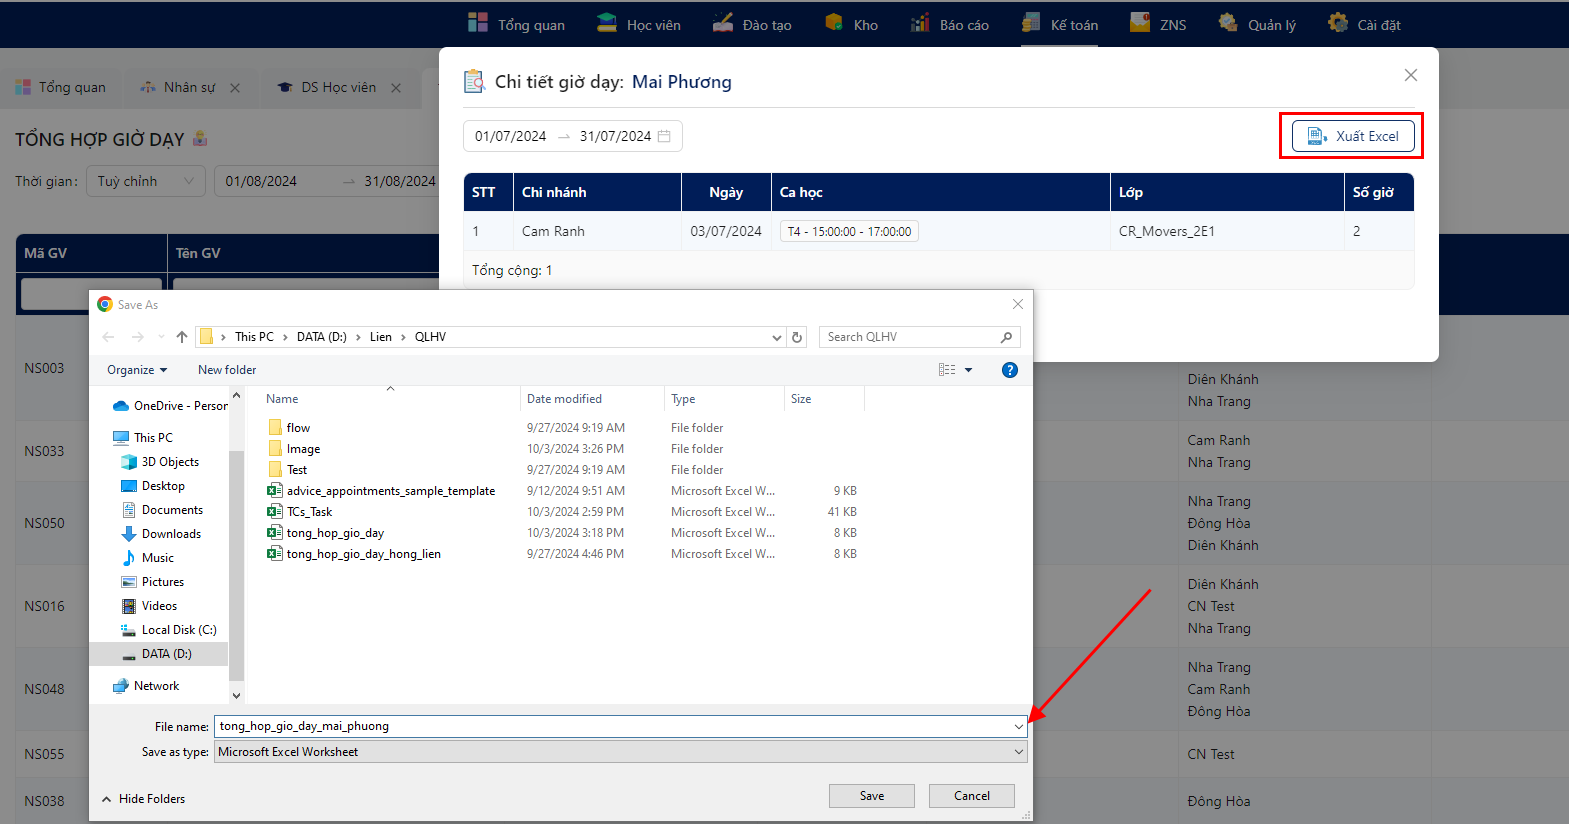
Task: Open the Học viên menu
Action: tap(638, 24)
